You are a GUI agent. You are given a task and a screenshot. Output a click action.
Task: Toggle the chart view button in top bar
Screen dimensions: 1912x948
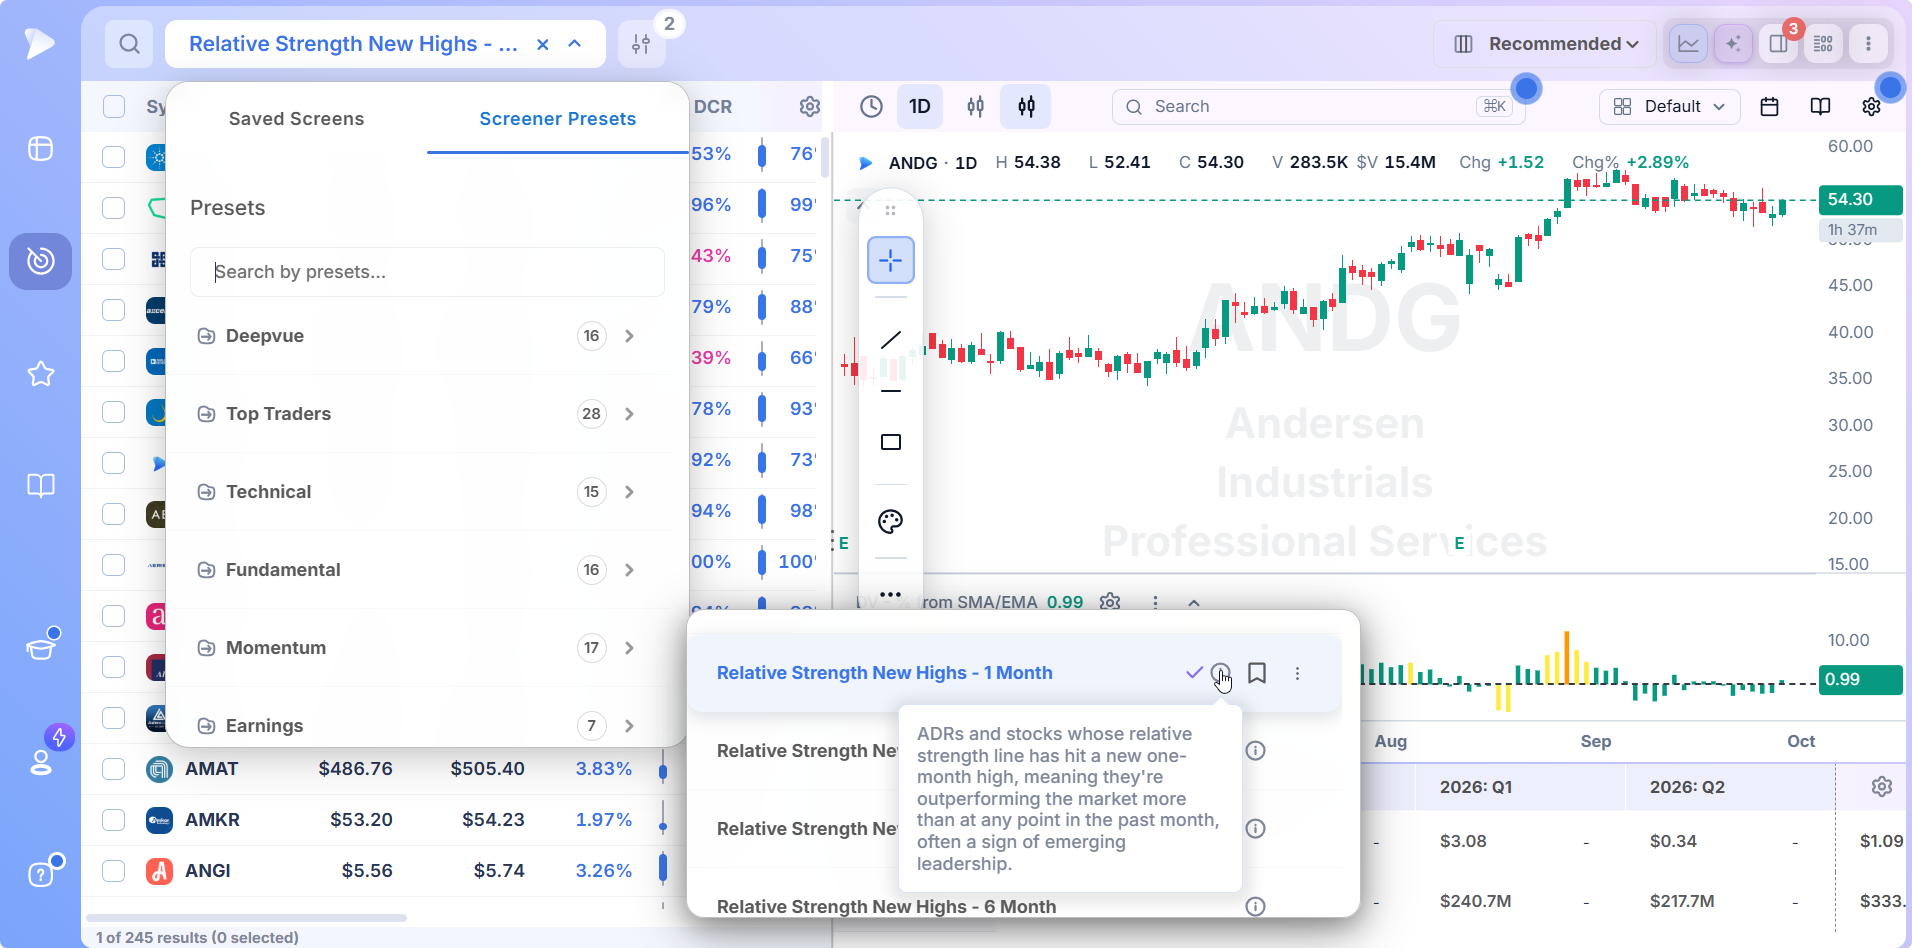click(x=1688, y=44)
